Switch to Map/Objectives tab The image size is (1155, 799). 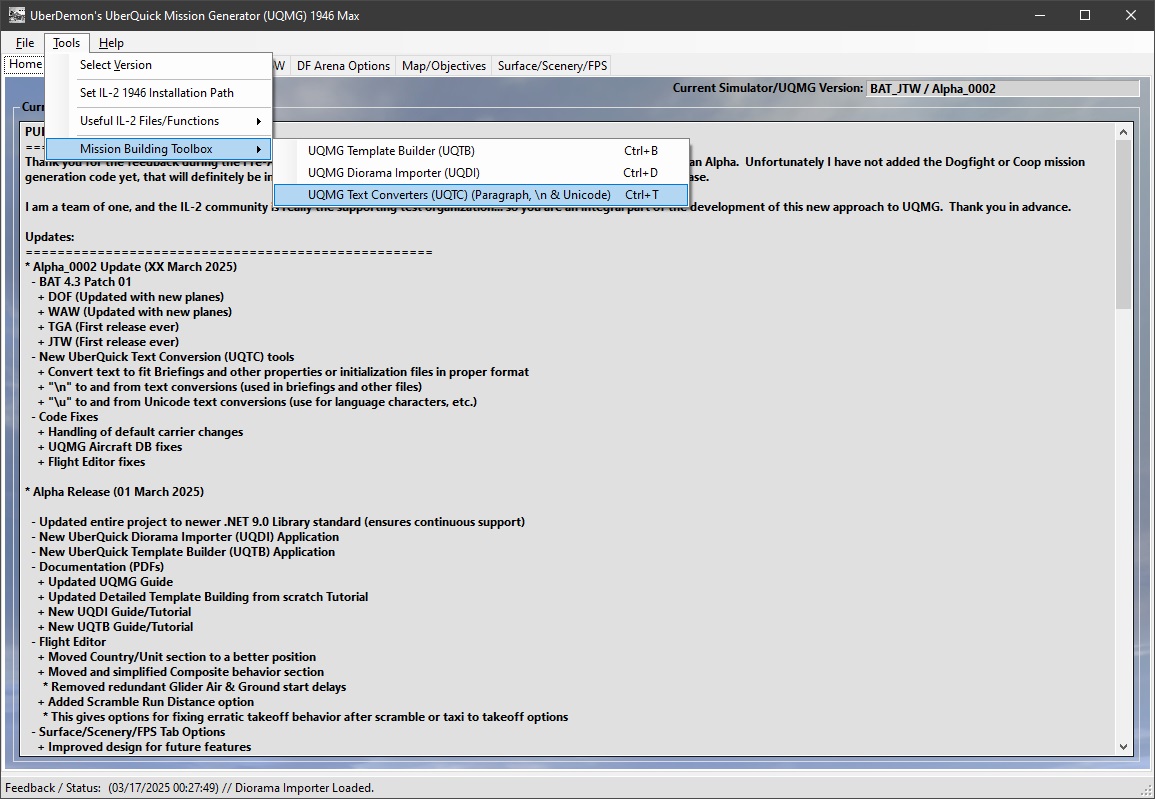[444, 66]
